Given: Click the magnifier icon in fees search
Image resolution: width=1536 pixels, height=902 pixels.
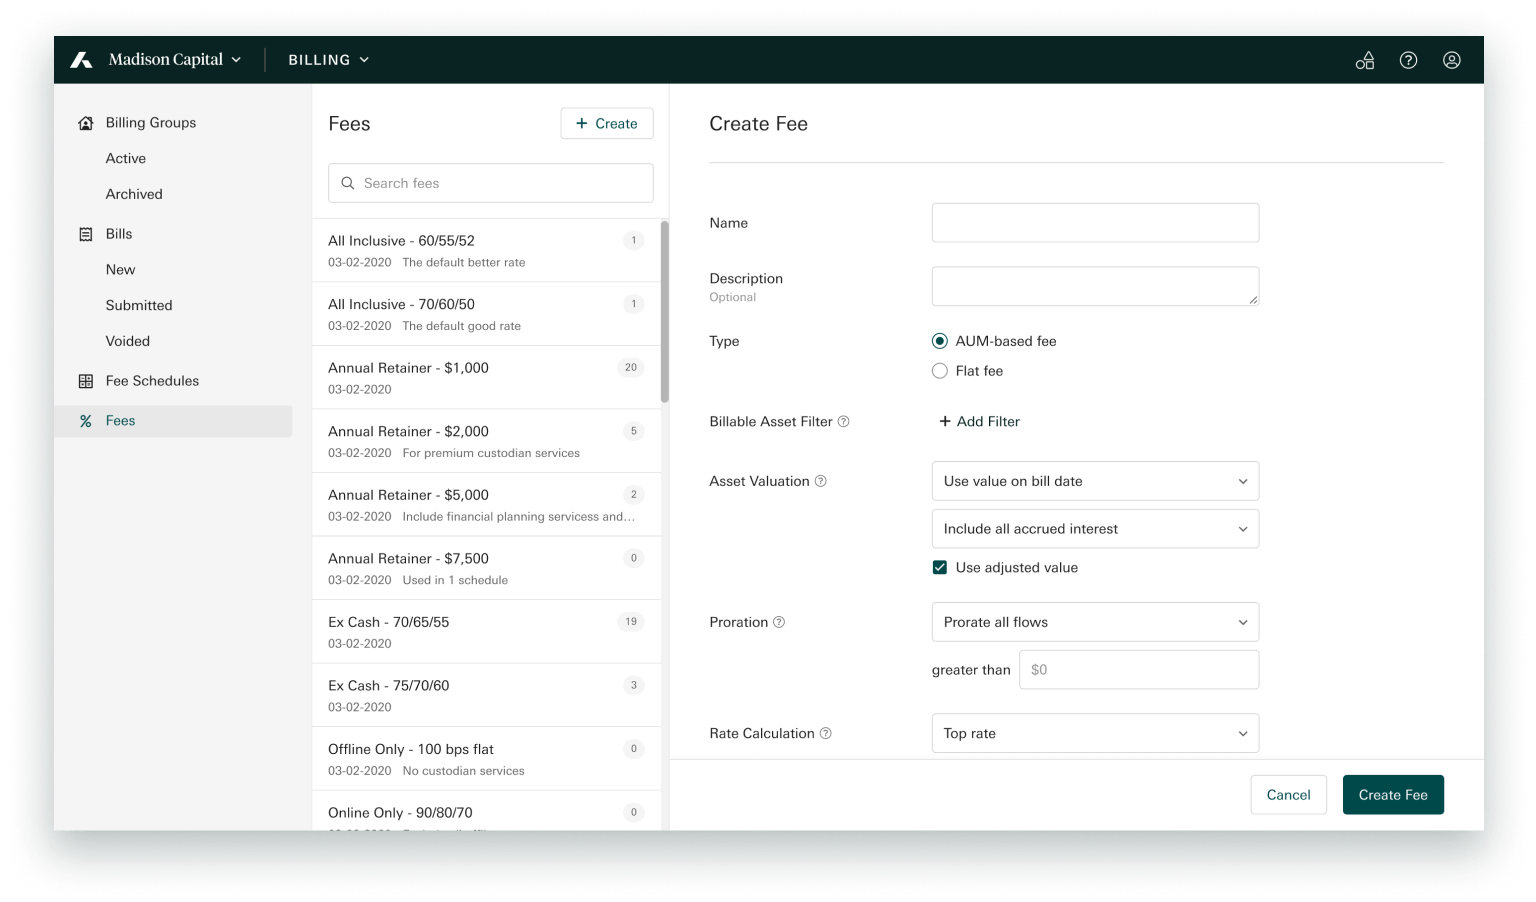Looking at the screenshot, I should 348,183.
